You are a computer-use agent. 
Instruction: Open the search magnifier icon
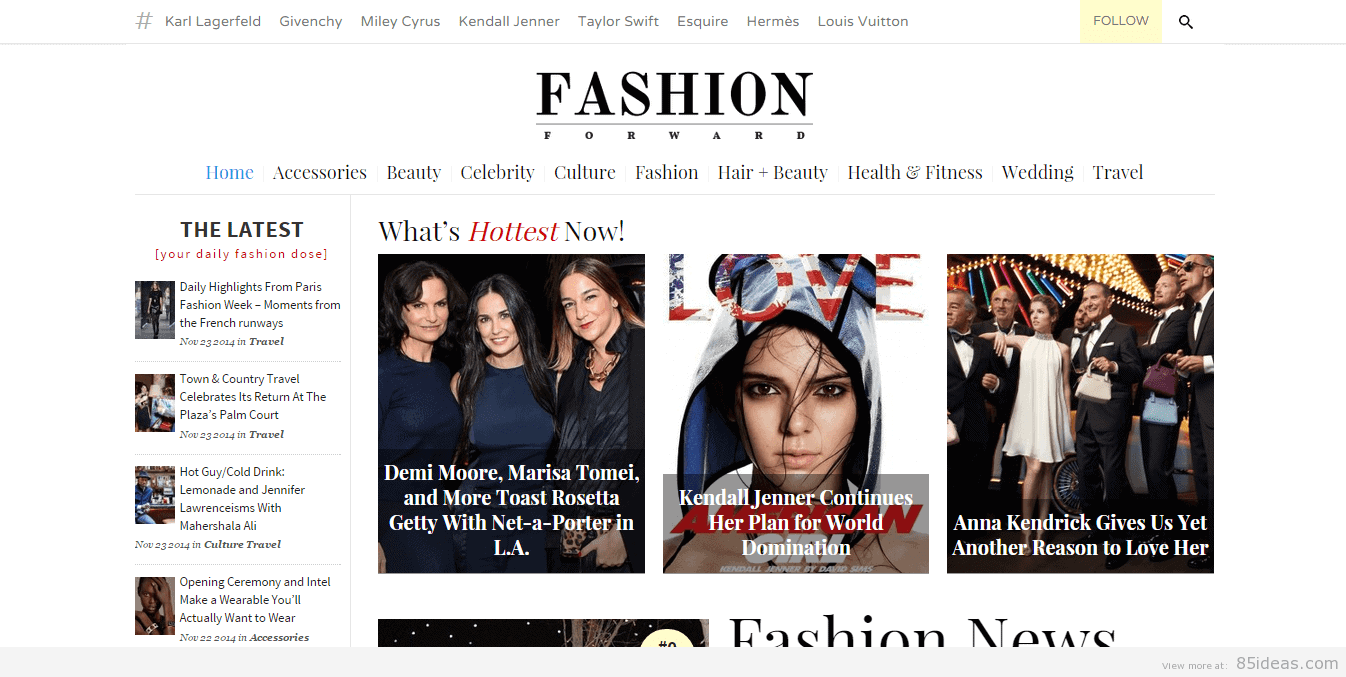[1186, 22]
